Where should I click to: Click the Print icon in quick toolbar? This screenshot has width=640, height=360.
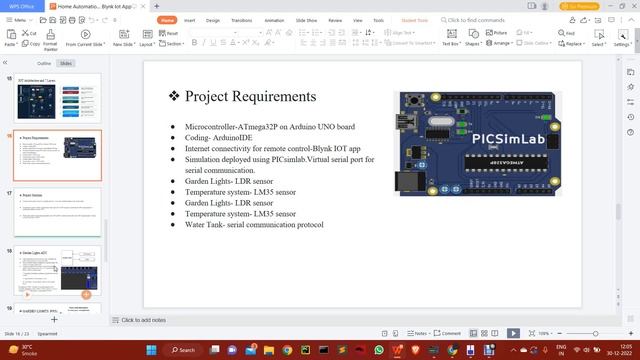[72, 20]
